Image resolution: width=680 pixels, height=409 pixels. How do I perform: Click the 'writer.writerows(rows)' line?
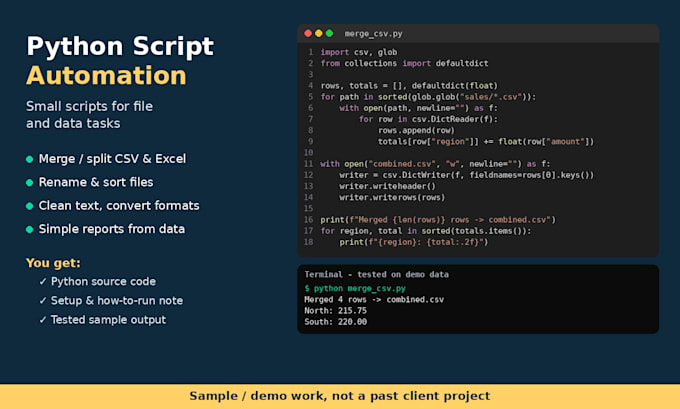[392, 197]
